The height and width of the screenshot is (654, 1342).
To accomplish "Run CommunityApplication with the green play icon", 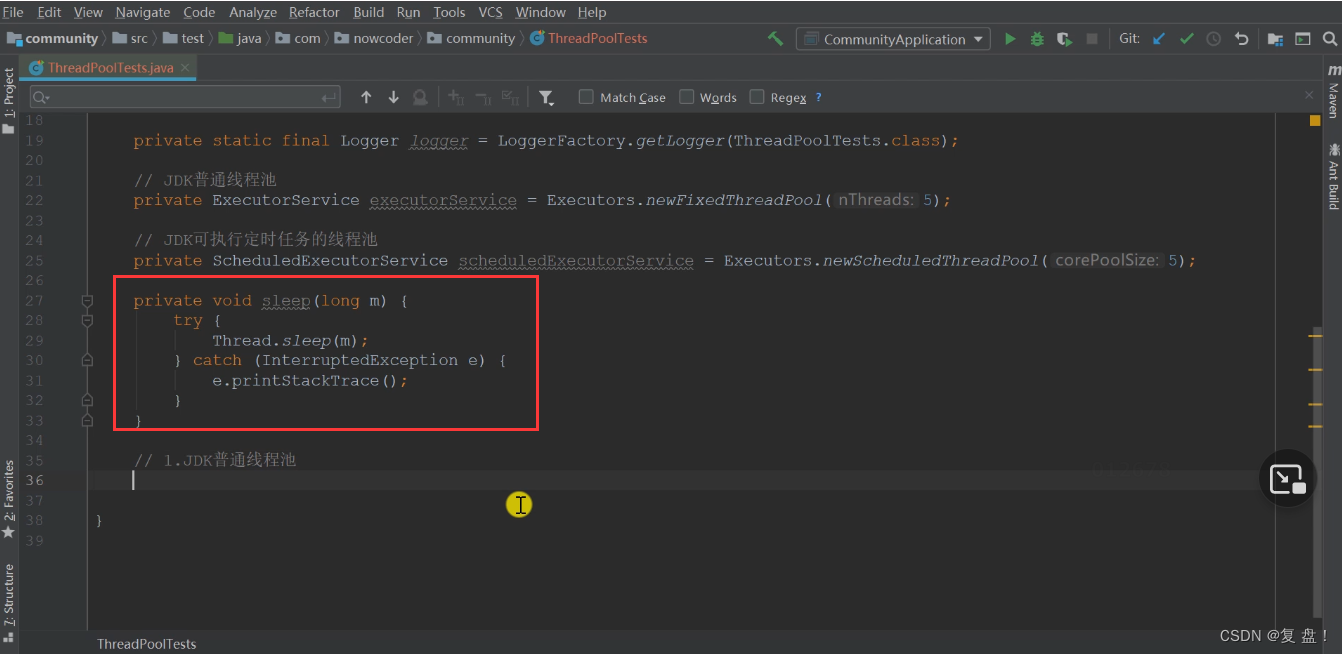I will [x=1010, y=39].
